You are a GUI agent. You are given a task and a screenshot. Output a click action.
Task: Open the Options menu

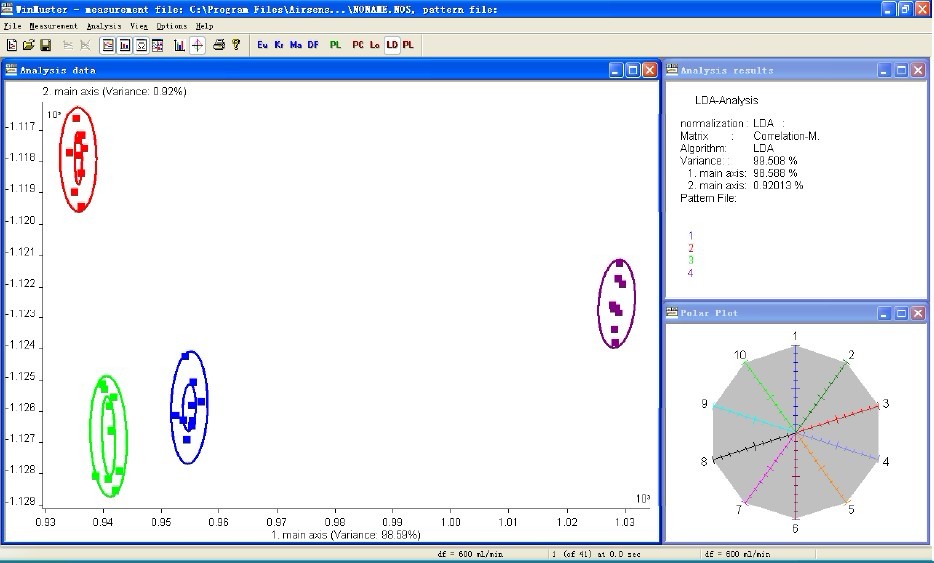tap(172, 26)
